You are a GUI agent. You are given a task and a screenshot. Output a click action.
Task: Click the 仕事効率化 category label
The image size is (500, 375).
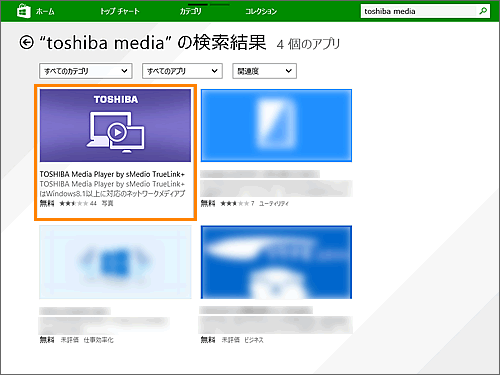click(98, 340)
